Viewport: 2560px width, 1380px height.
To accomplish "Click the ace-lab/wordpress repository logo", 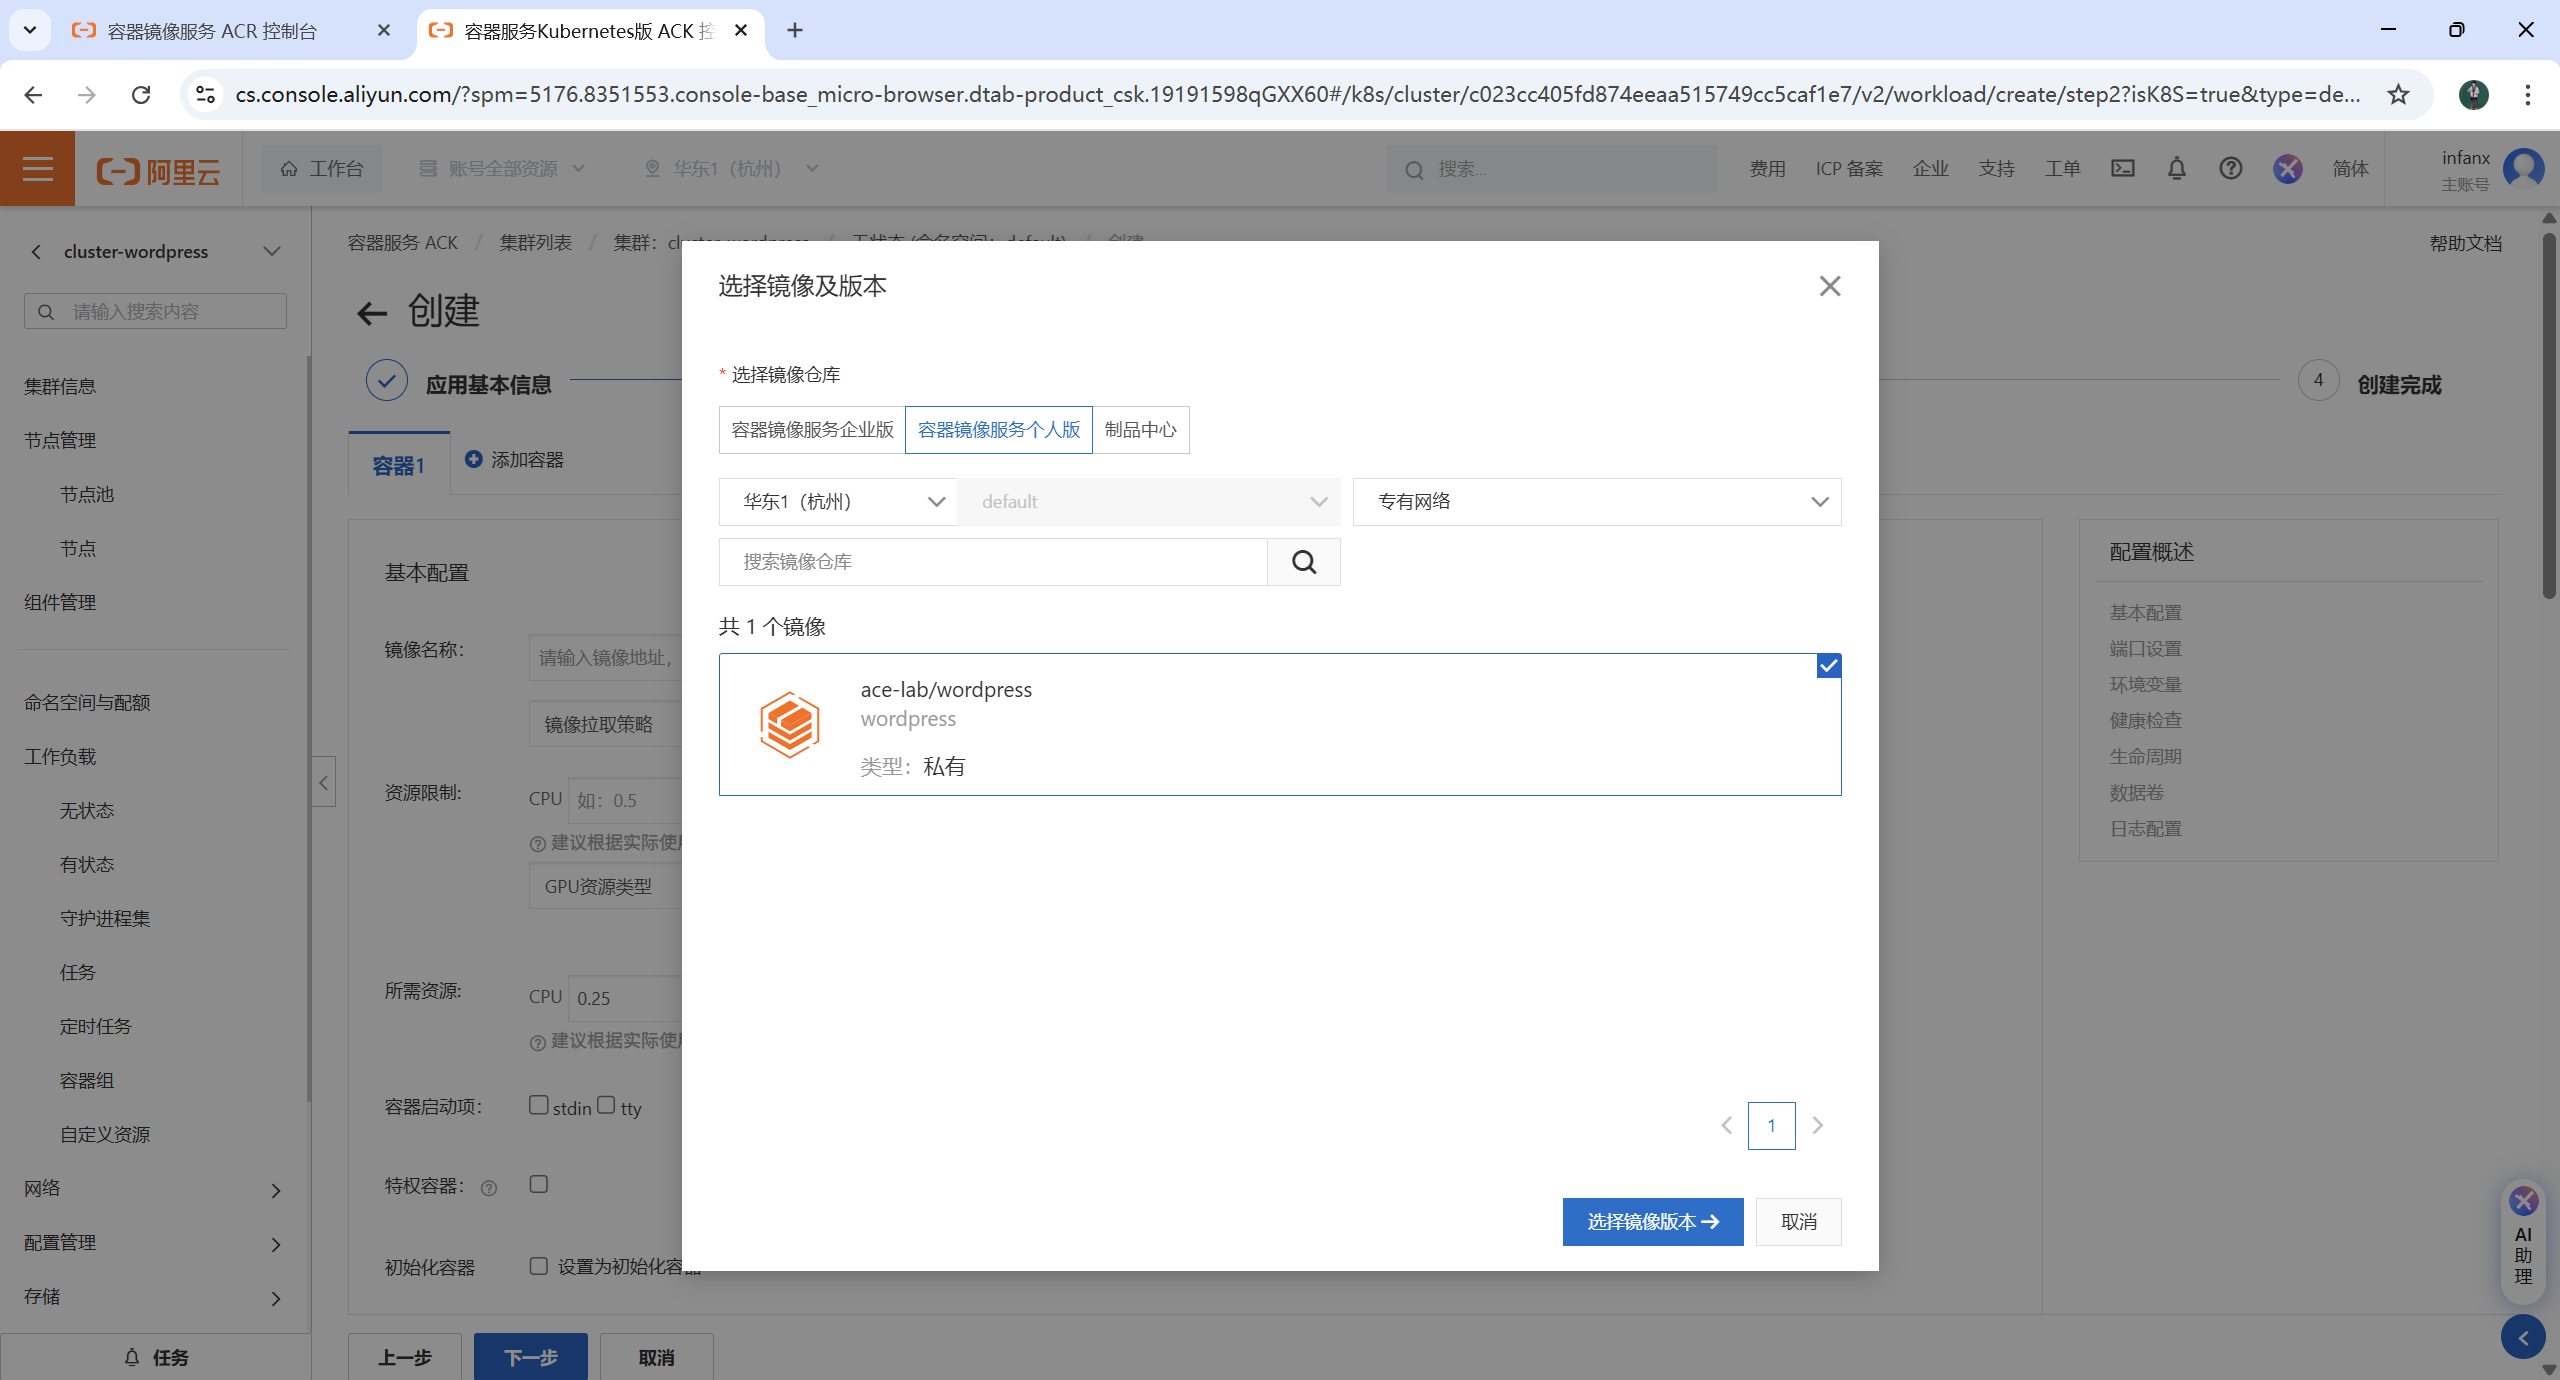I will point(789,725).
